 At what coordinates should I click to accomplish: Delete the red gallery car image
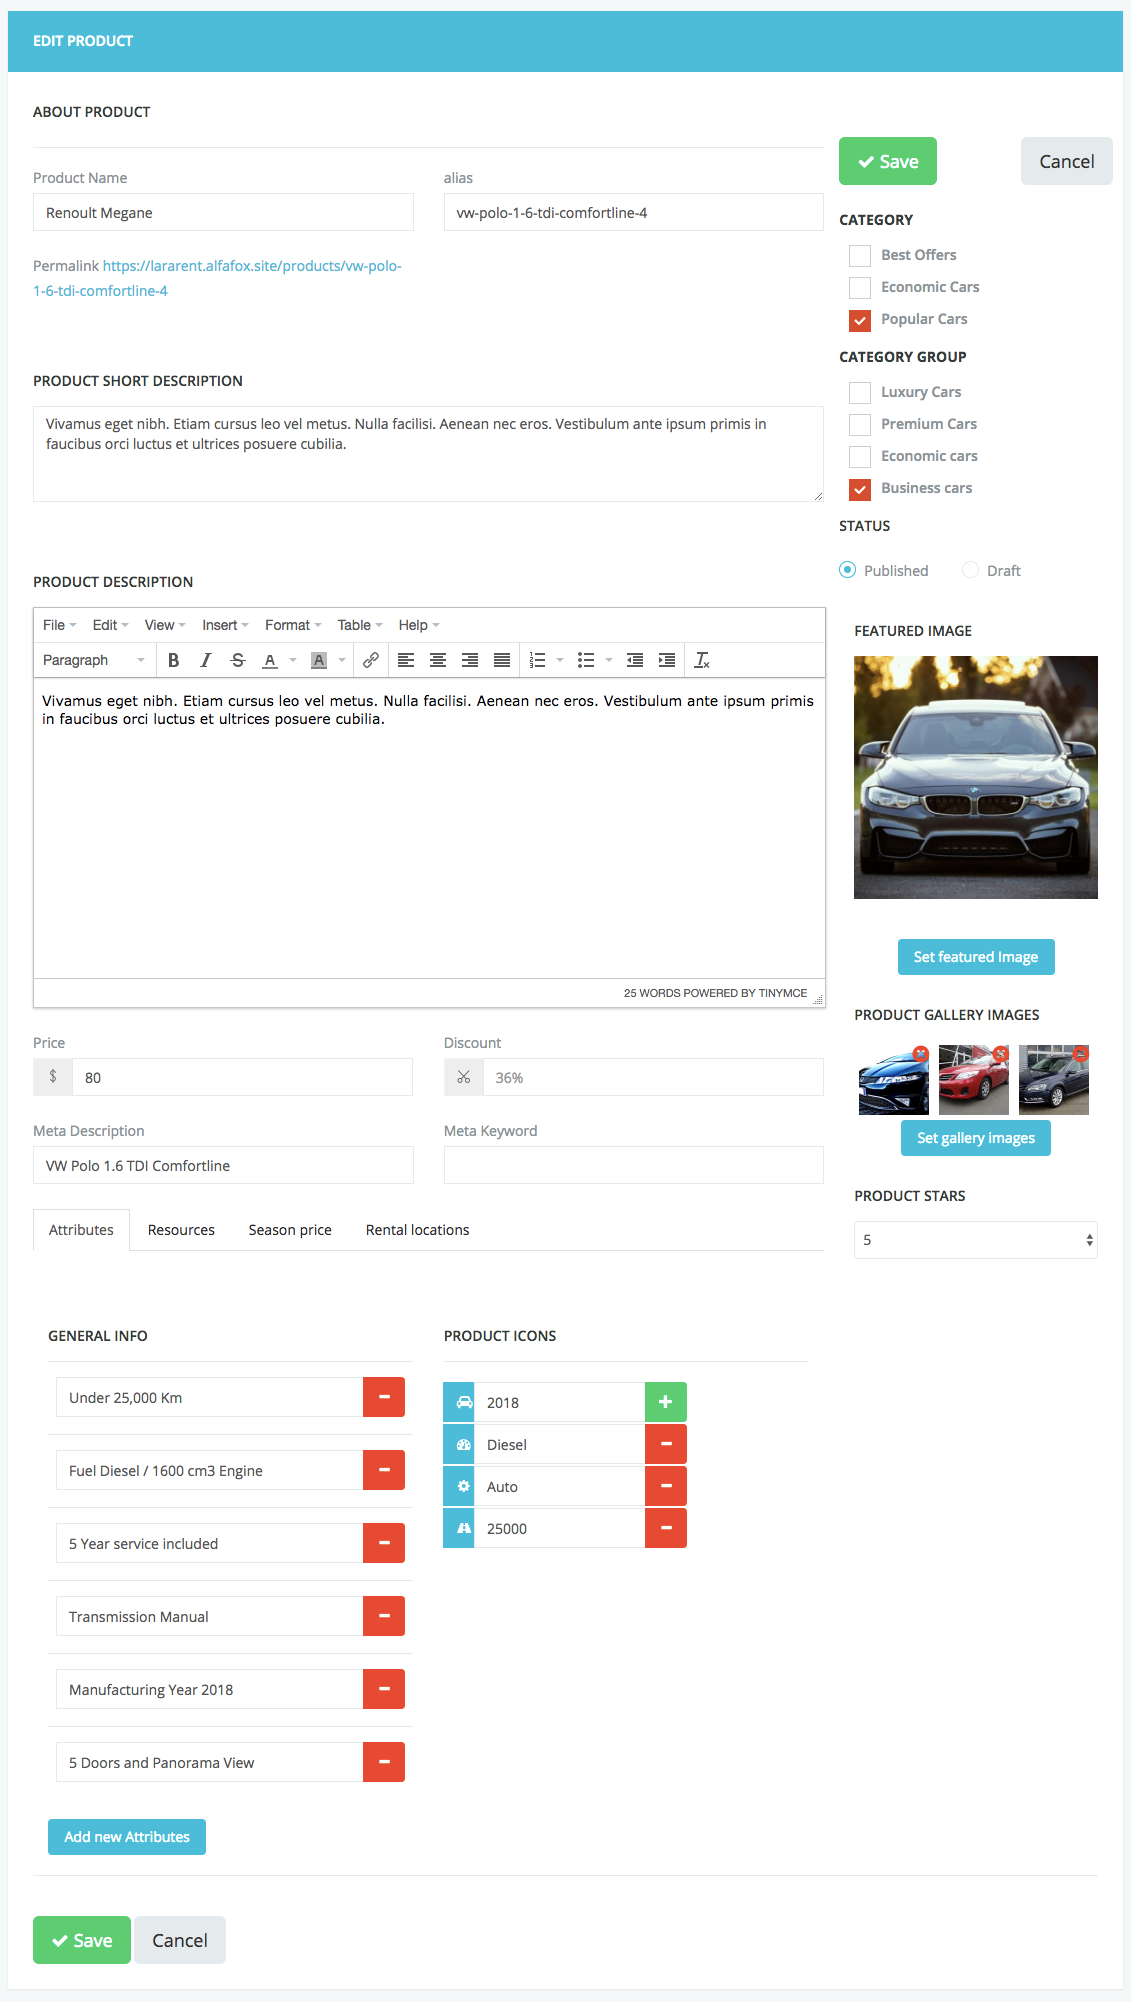1001,1053
